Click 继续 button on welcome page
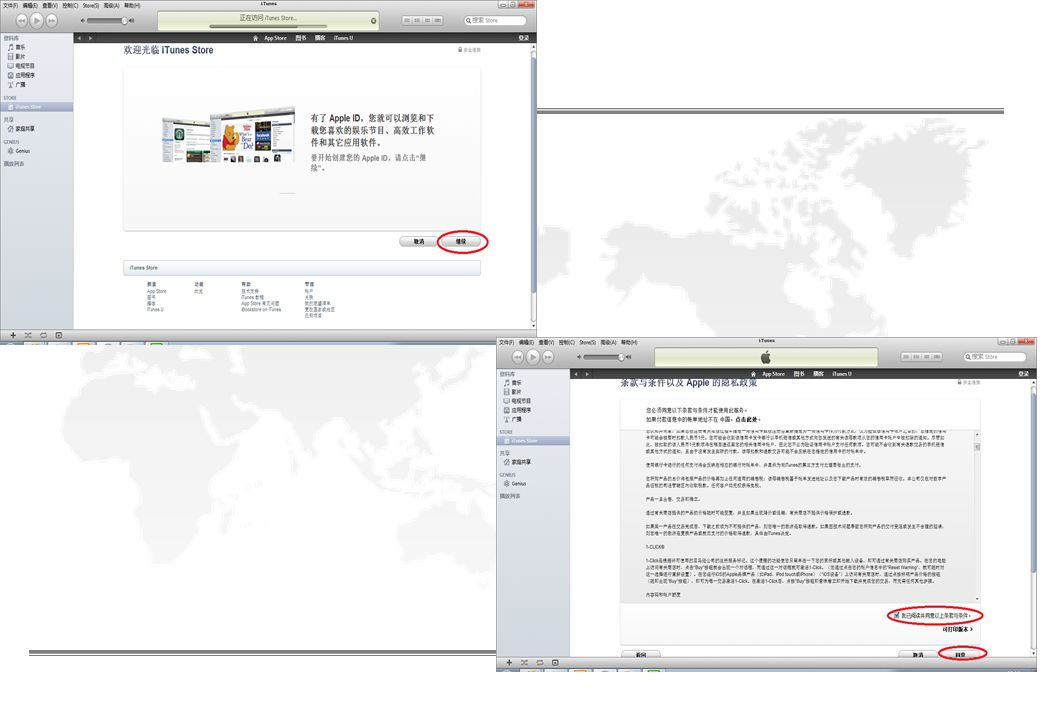Screen dimensions: 1040x720 pos(461,241)
